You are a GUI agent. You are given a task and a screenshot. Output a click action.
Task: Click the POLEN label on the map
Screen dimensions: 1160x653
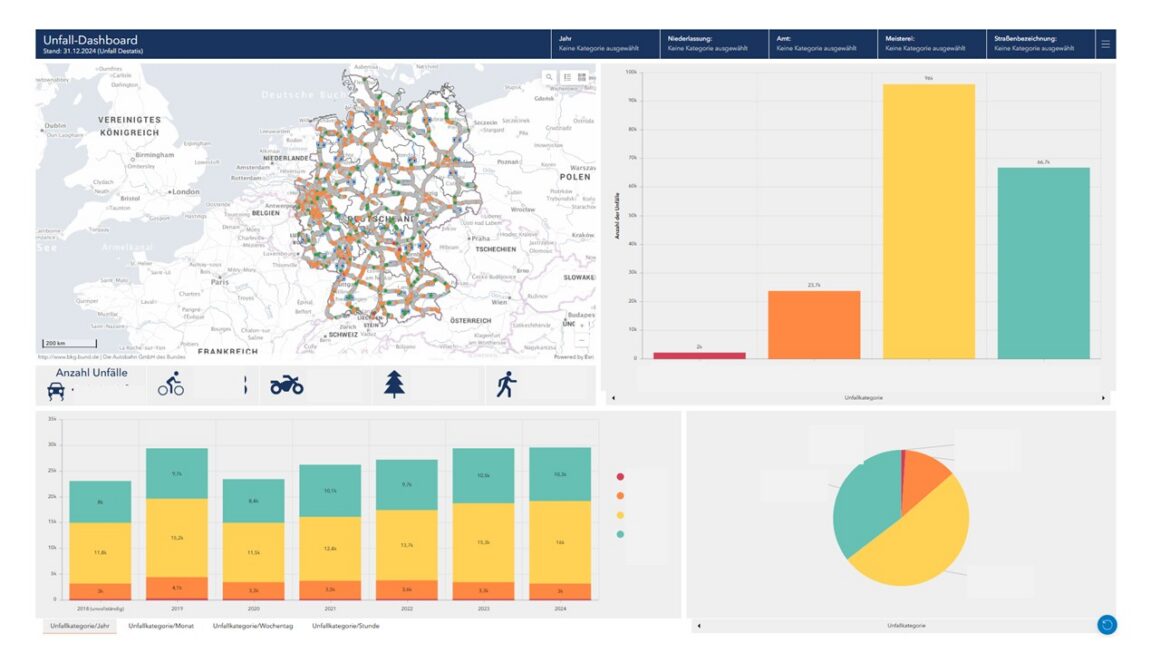point(575,177)
